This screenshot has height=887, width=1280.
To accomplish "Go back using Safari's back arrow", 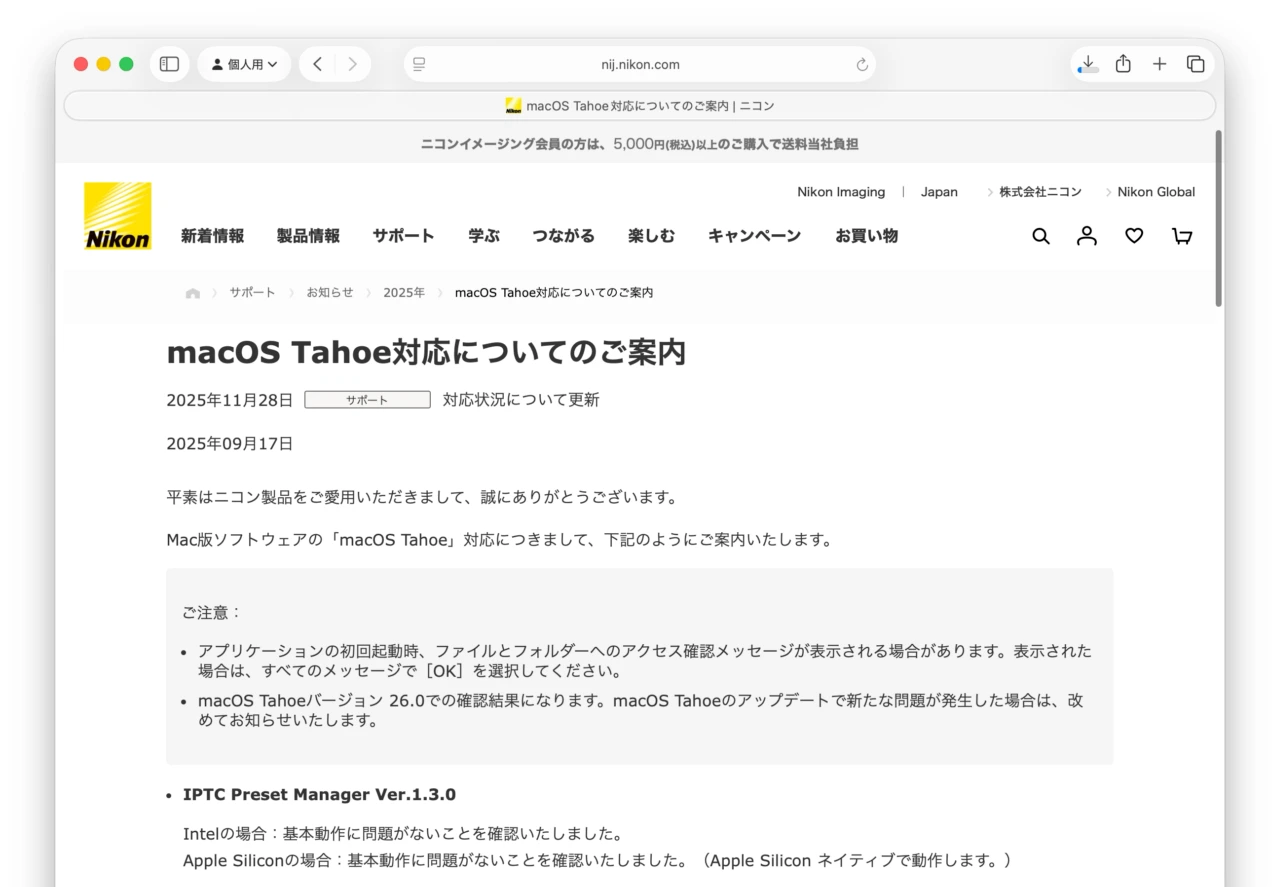I will 317,63.
